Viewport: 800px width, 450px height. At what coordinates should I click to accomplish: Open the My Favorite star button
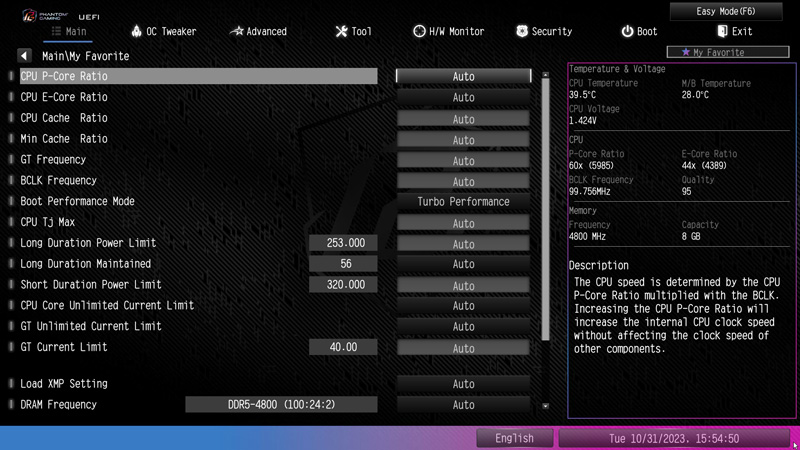click(x=712, y=52)
